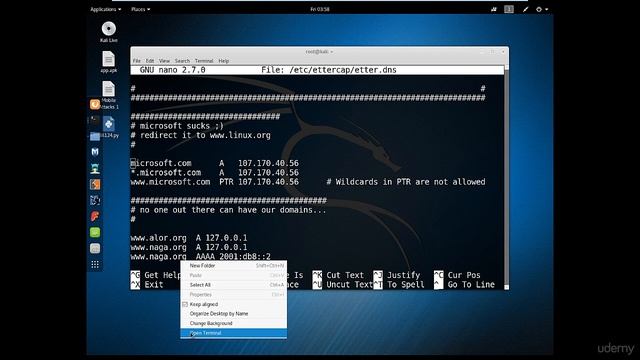Open the terminal Edit menu
Image resolution: width=640 pixels, height=360 pixels.
[150, 61]
